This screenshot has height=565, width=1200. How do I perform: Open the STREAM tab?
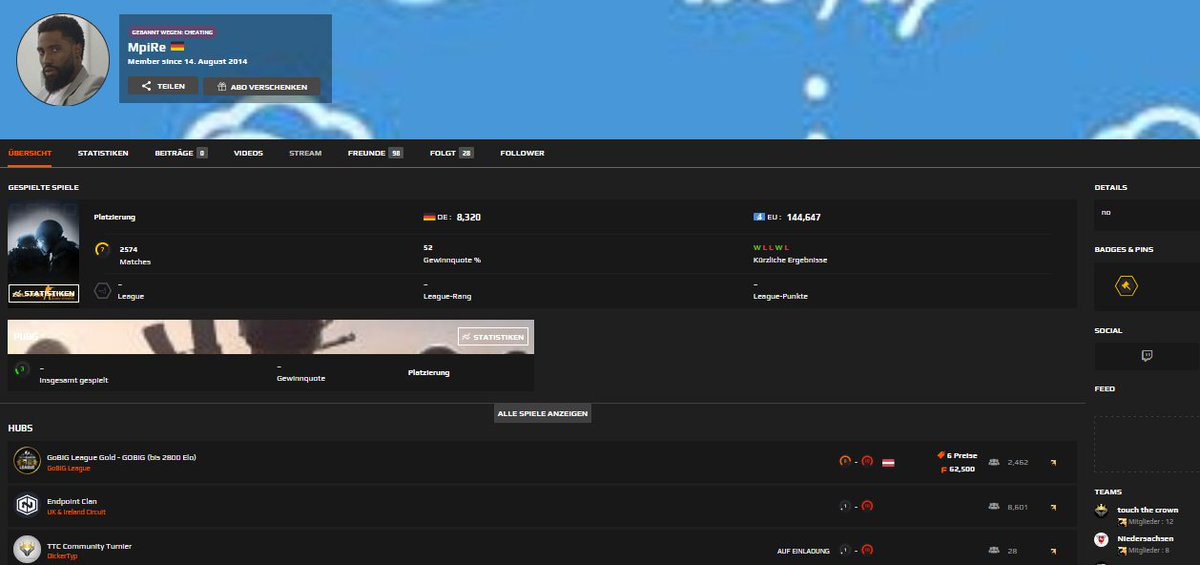tap(305, 153)
